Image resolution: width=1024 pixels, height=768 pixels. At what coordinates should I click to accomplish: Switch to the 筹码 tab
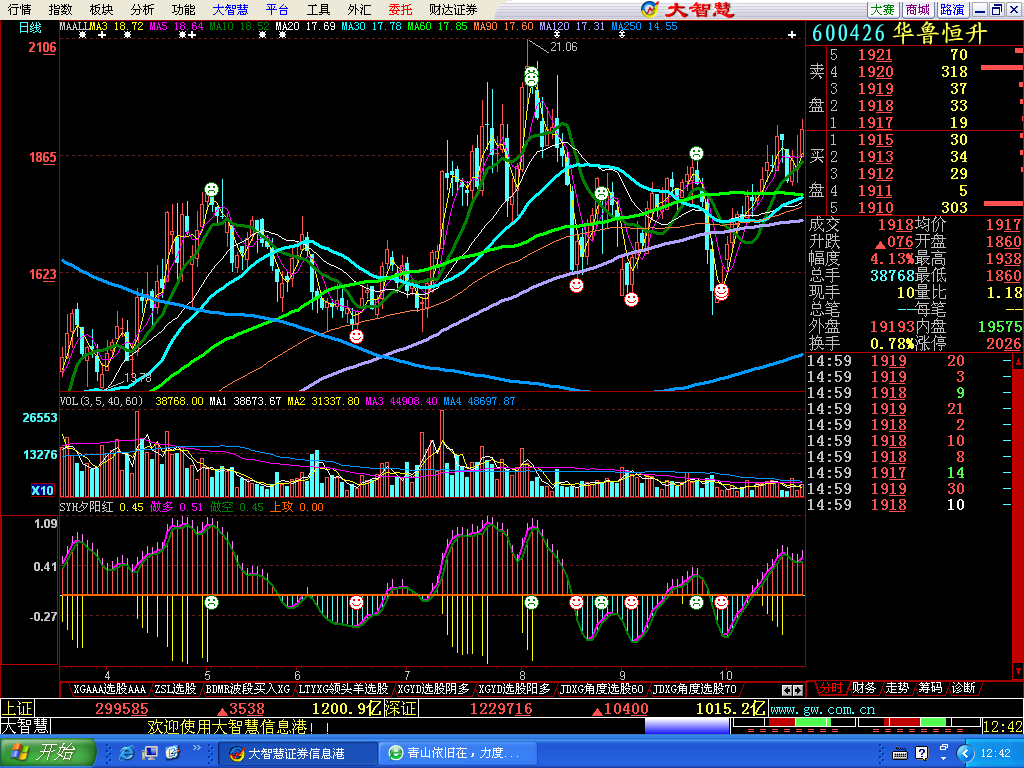[x=930, y=688]
